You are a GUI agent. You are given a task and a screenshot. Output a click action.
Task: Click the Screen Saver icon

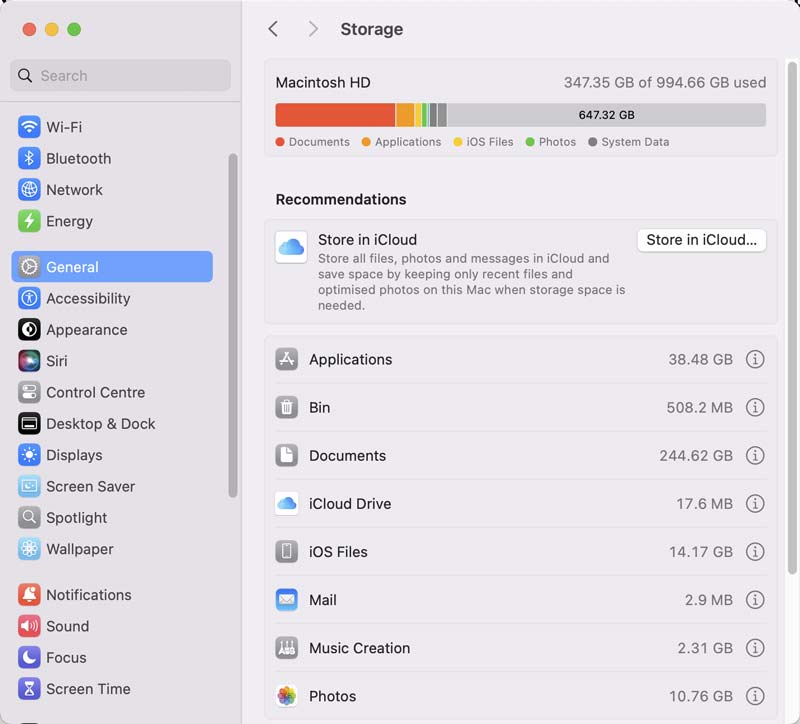coord(29,486)
